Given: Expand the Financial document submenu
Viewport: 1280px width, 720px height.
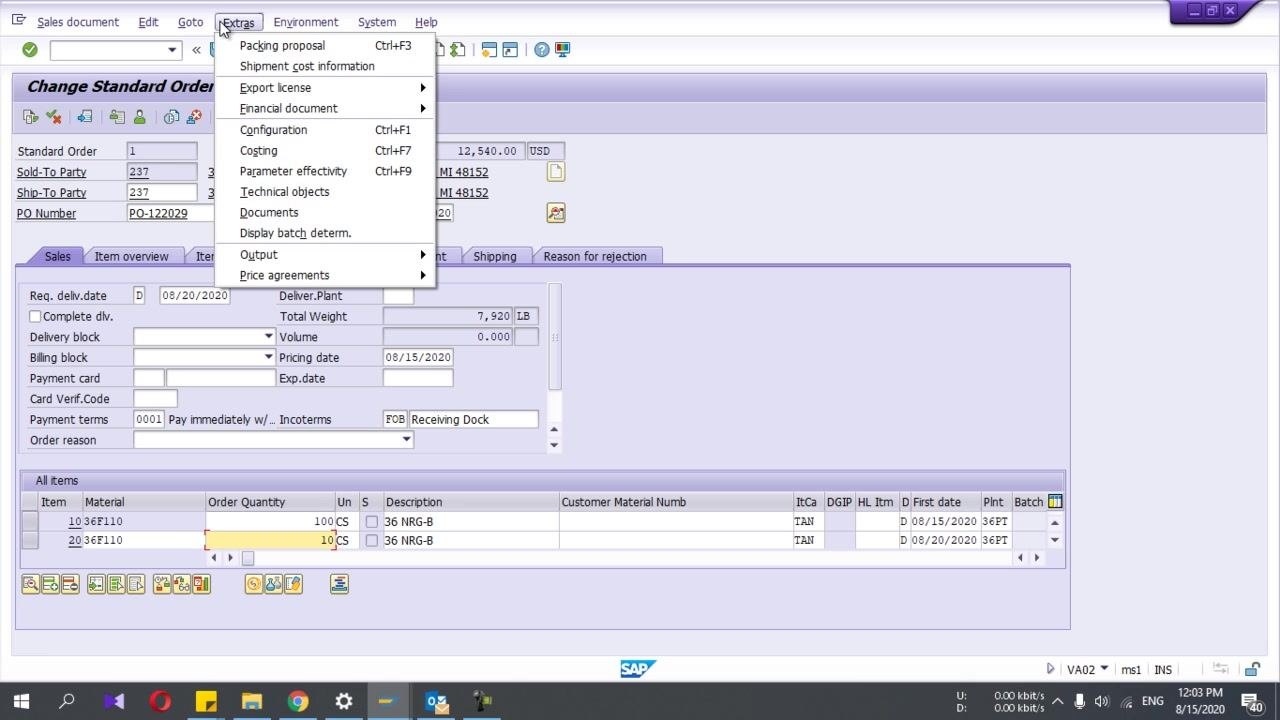Looking at the screenshot, I should (x=327, y=108).
